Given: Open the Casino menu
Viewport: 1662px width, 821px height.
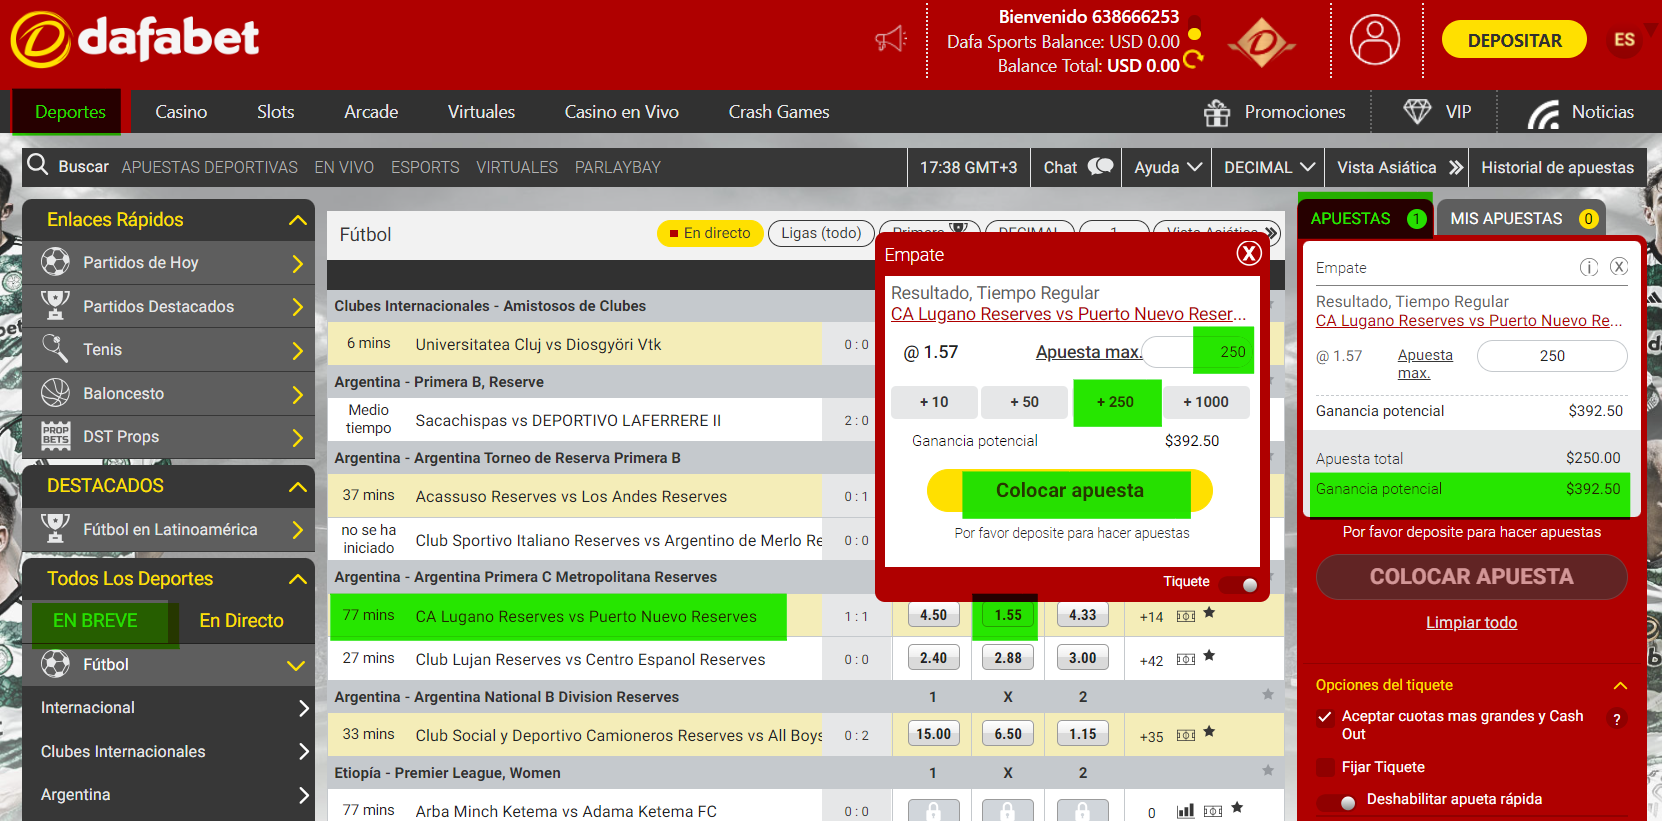Looking at the screenshot, I should tap(181, 112).
